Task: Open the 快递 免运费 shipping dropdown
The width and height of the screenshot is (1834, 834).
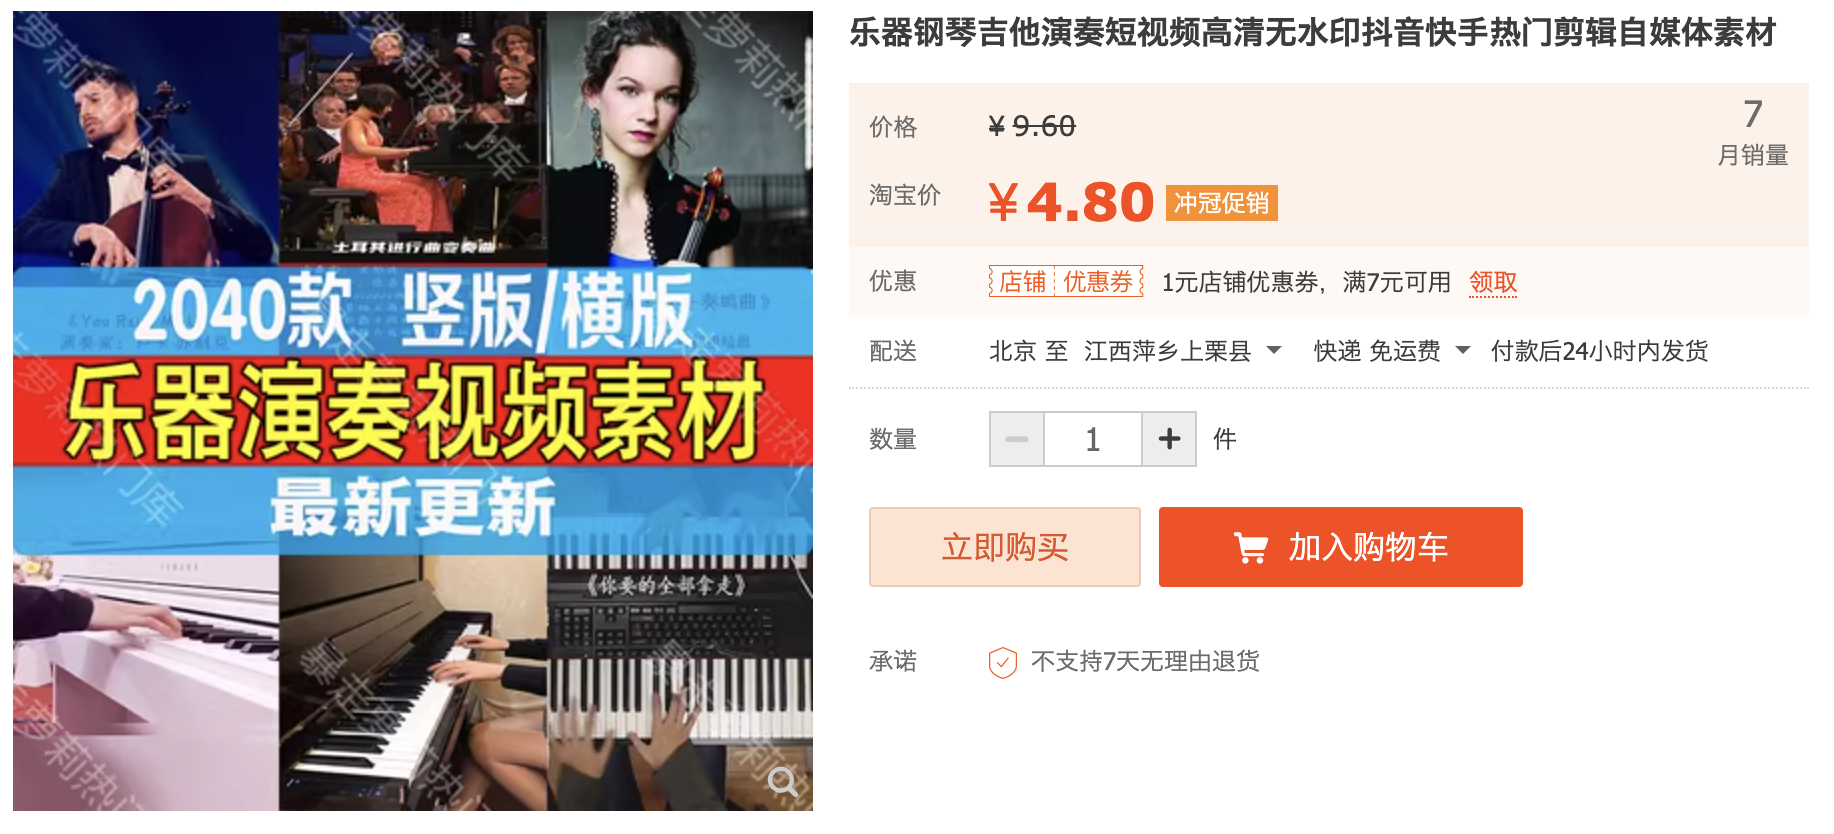Action: pos(1391,351)
